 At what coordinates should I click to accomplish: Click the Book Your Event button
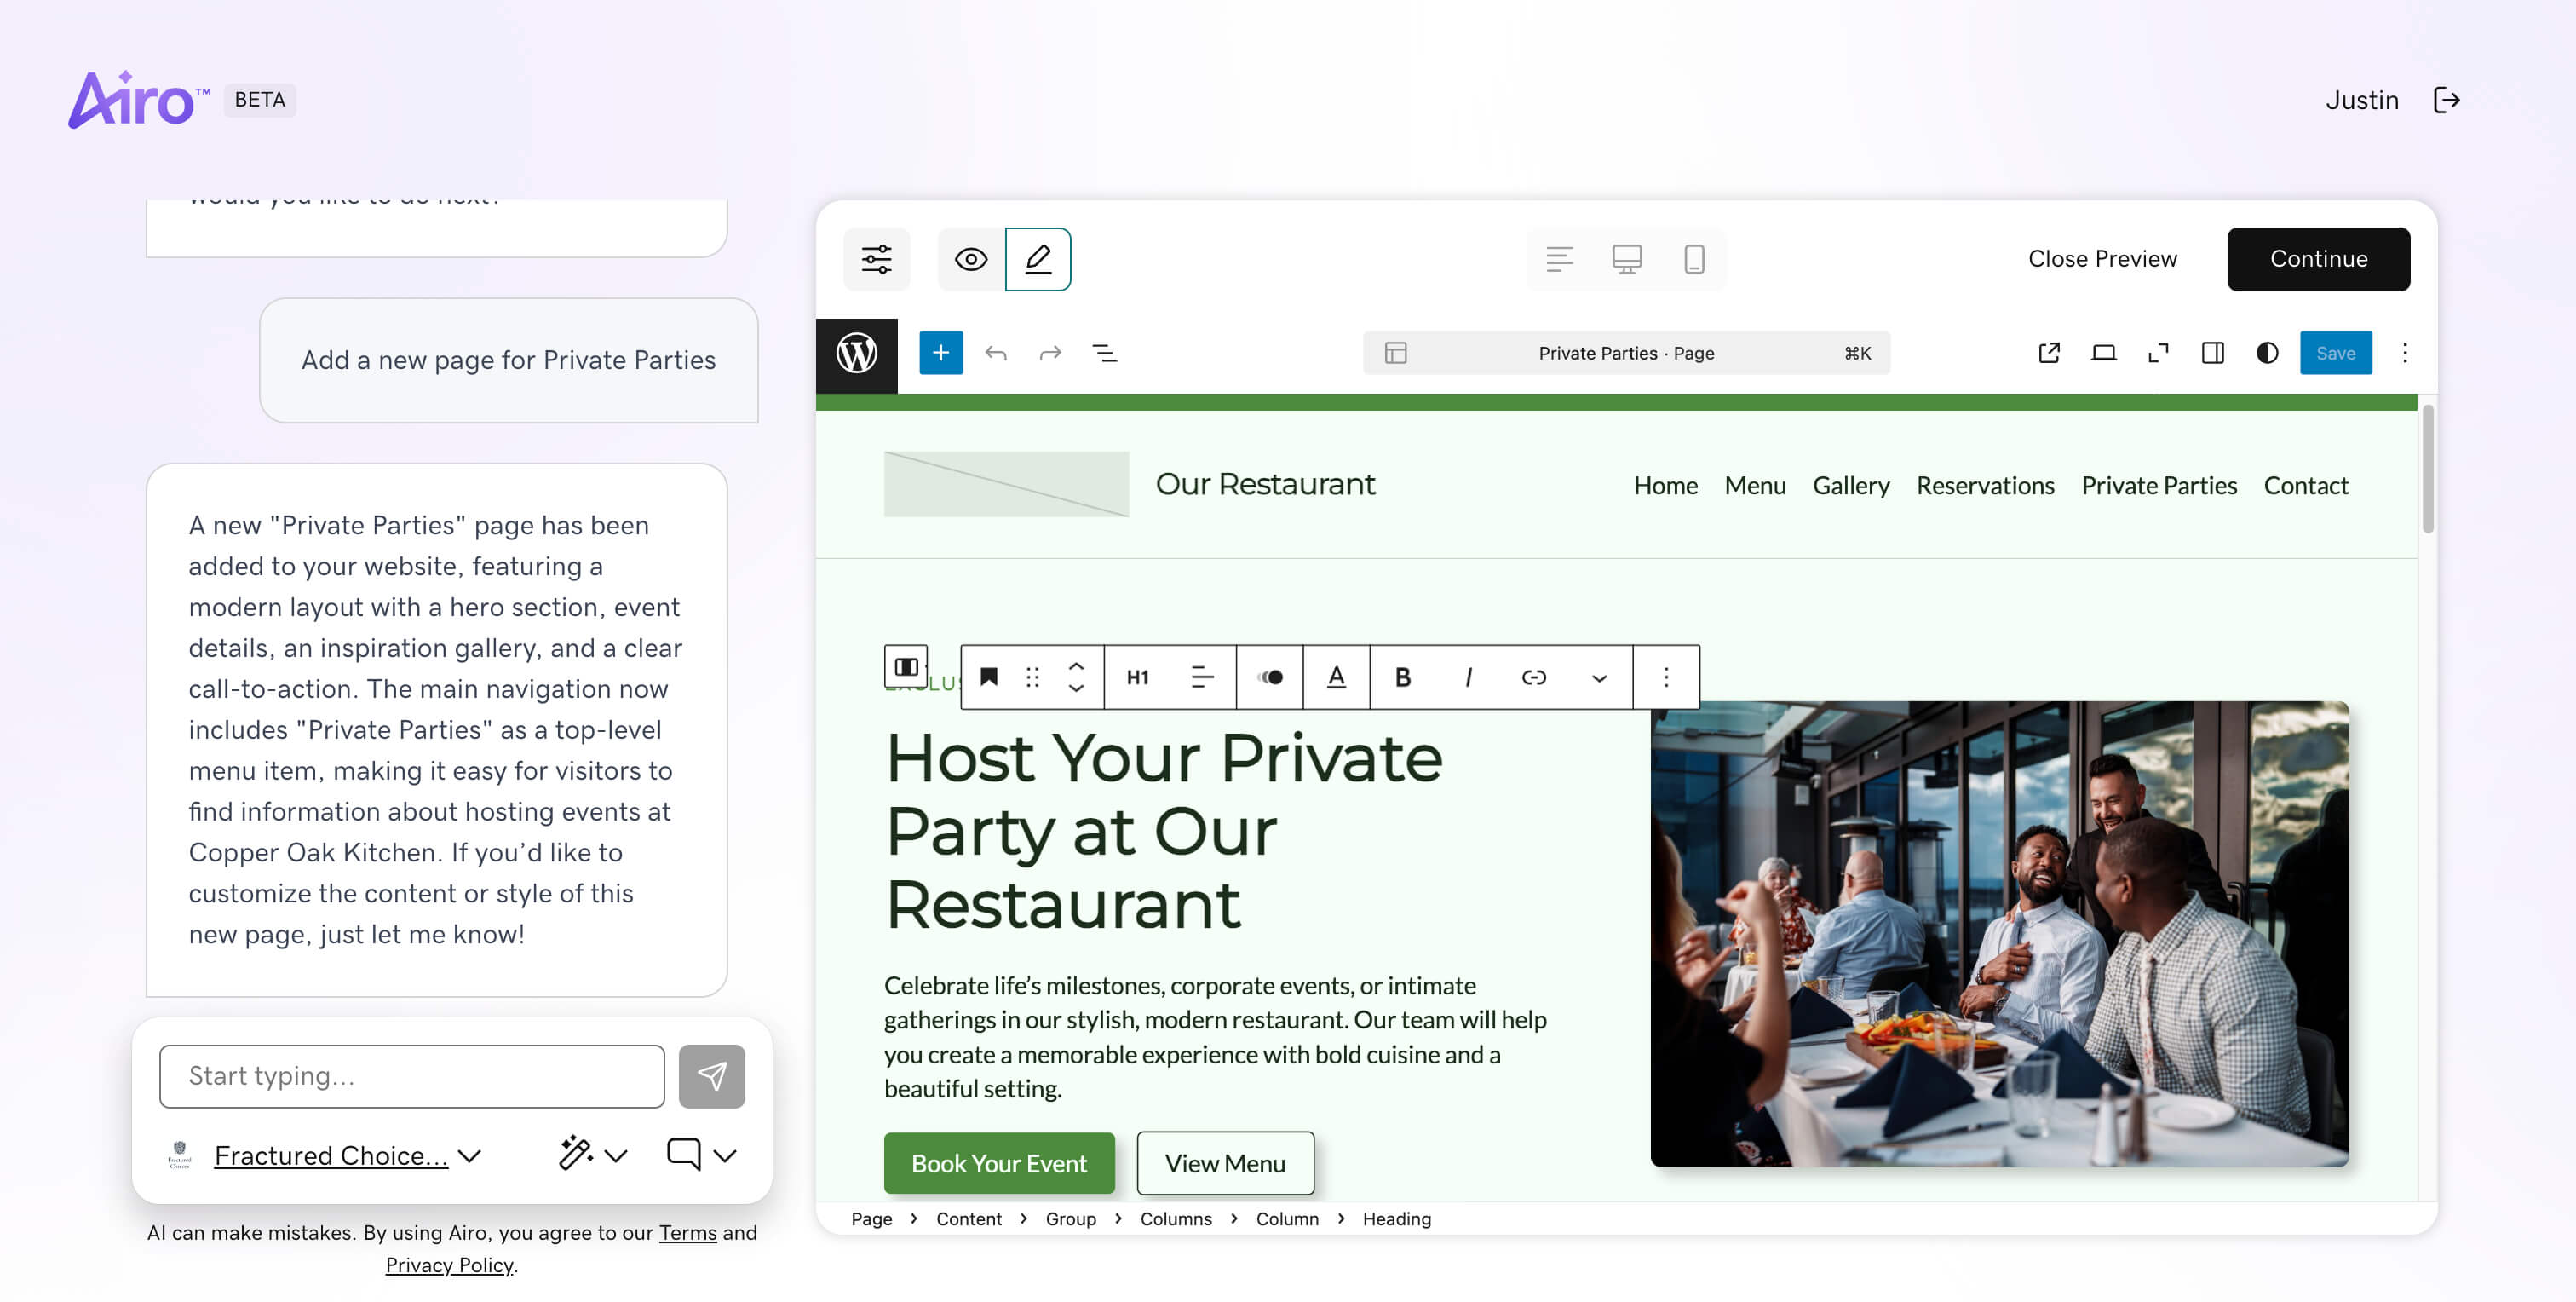coord(999,1163)
